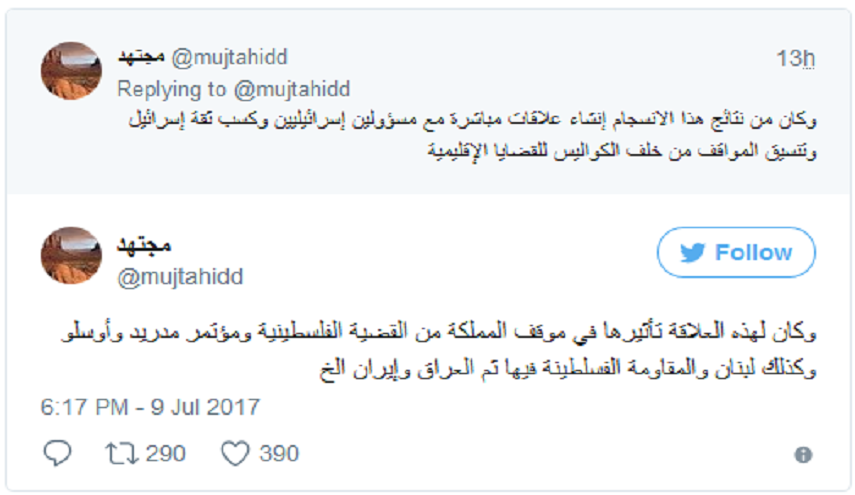Open the parent tweet's profile avatar

click(71, 71)
